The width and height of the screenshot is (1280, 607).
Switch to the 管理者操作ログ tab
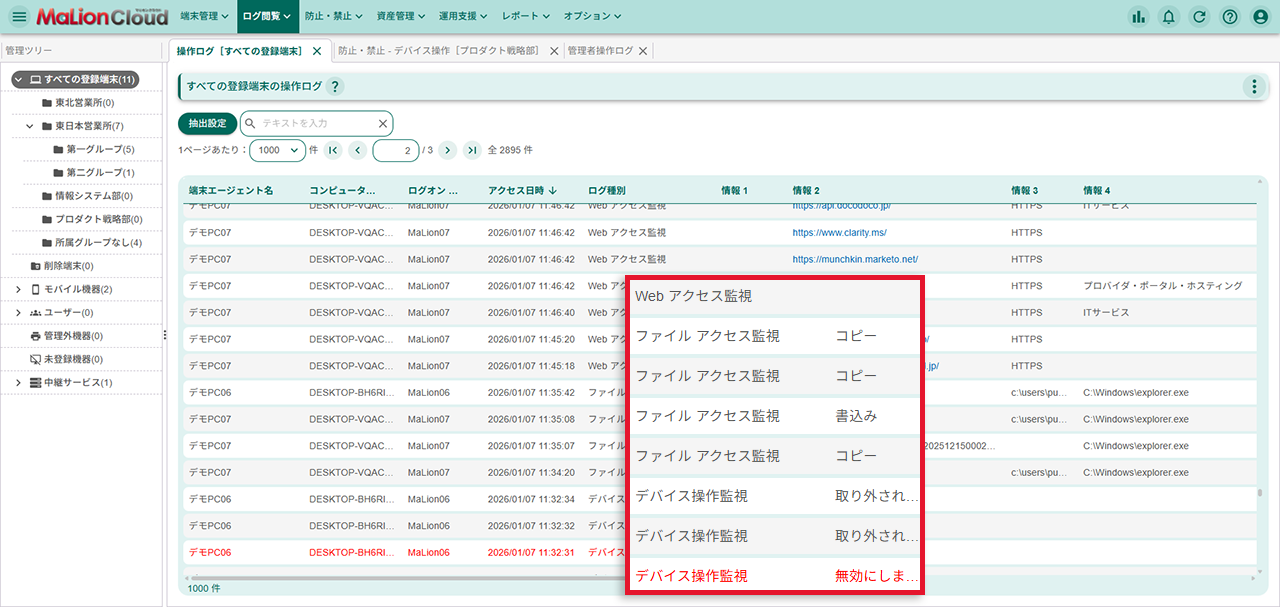point(600,49)
